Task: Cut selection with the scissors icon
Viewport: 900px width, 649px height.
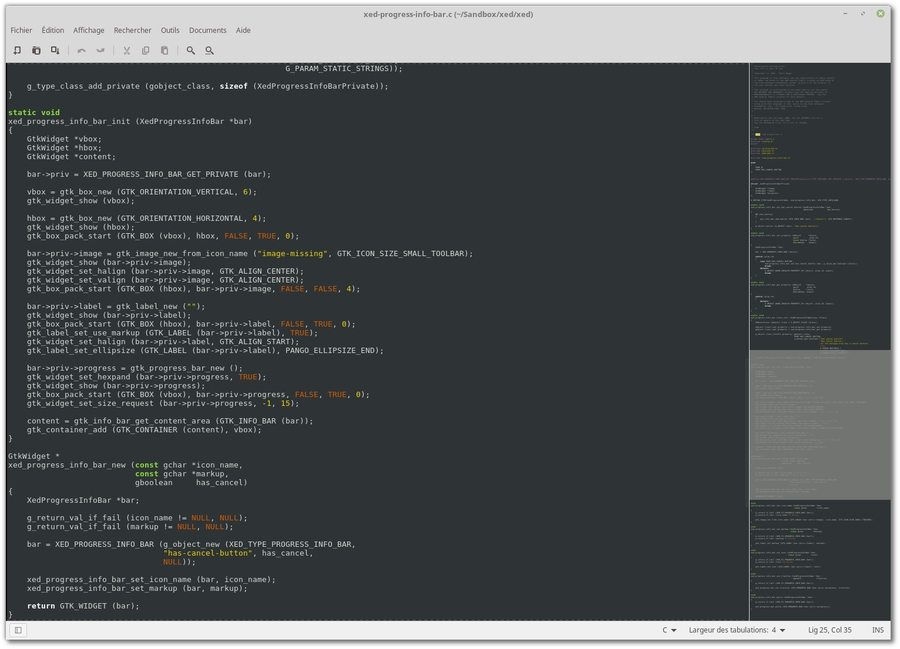Action: pos(126,50)
